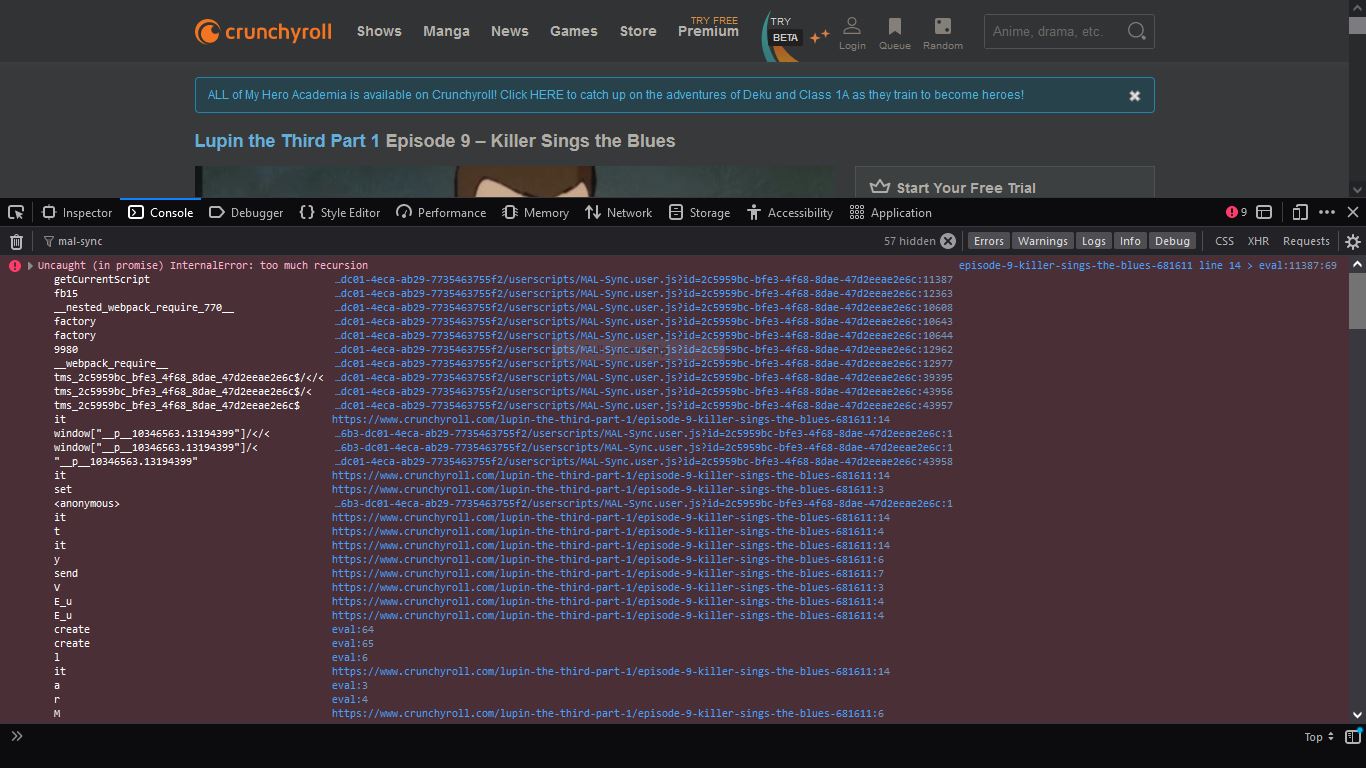Click the error count badge showing 9

[x=1237, y=212]
